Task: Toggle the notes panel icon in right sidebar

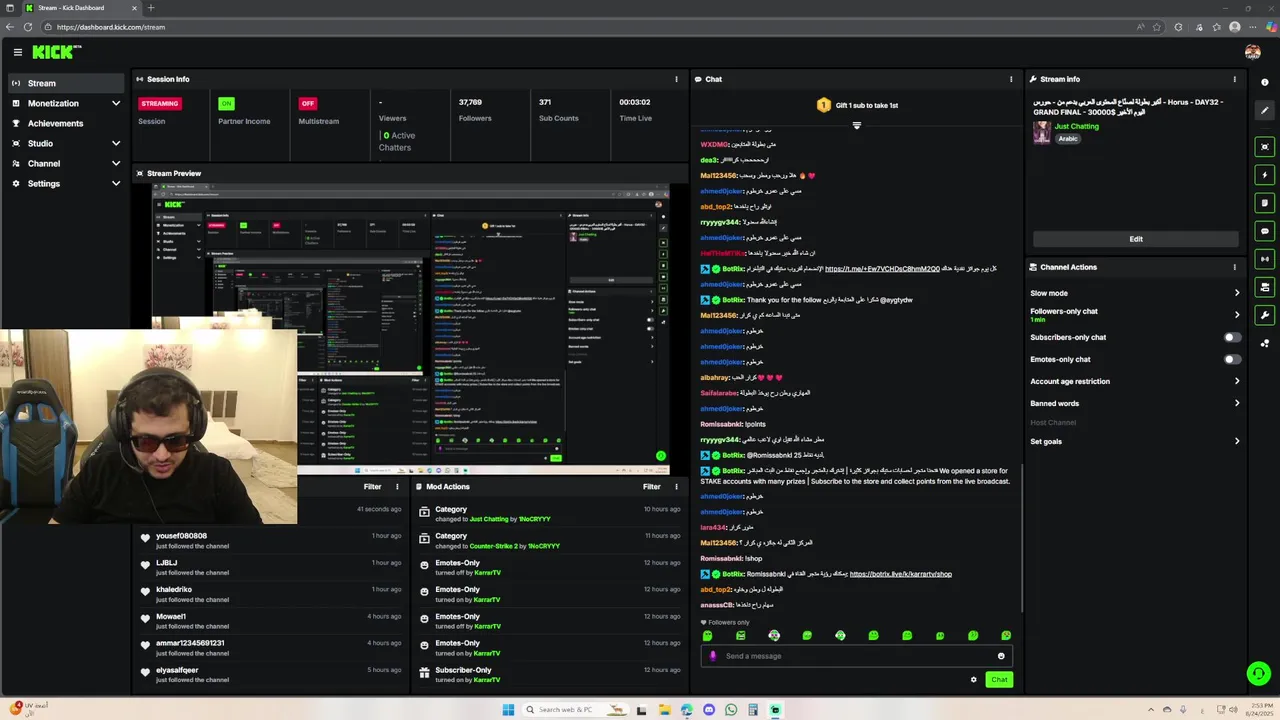Action: coord(1265,203)
